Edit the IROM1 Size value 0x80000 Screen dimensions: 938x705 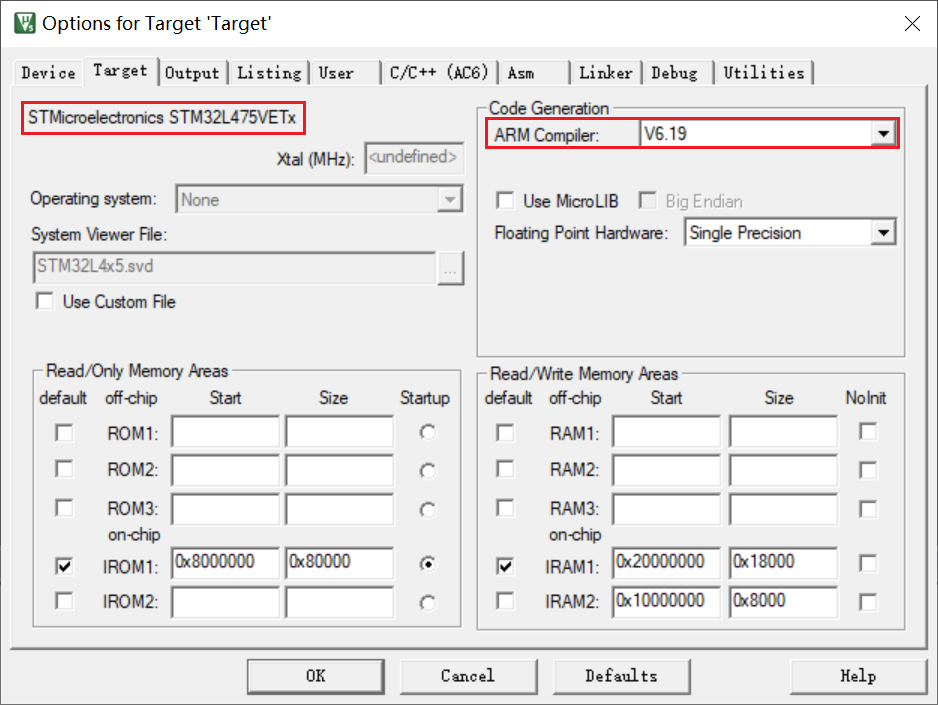click(340, 563)
